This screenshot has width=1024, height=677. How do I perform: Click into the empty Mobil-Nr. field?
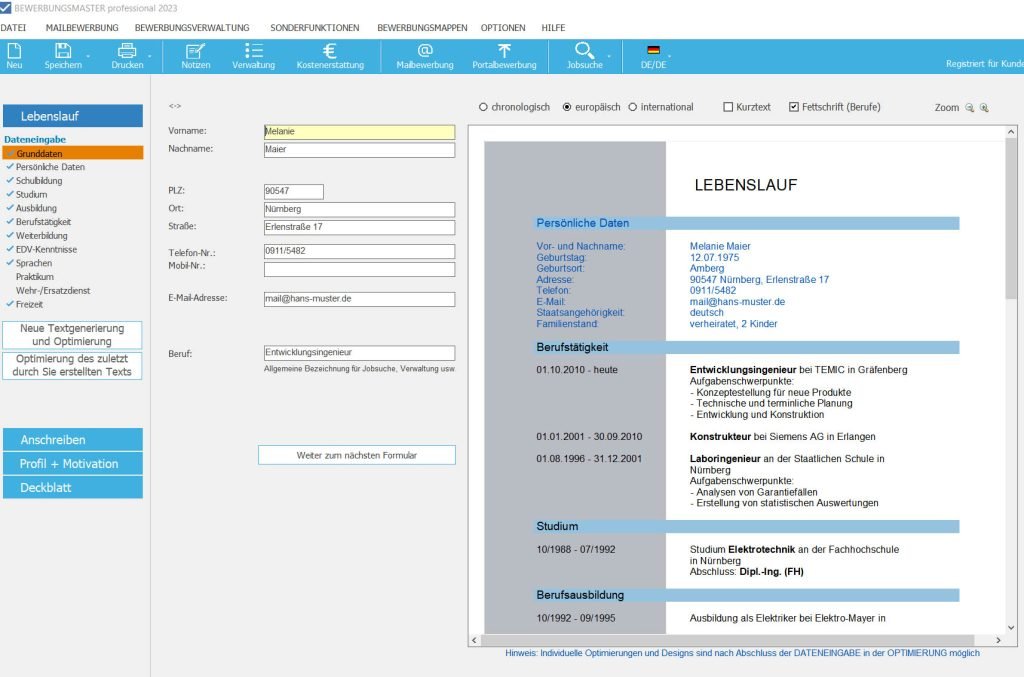pyautogui.click(x=359, y=269)
